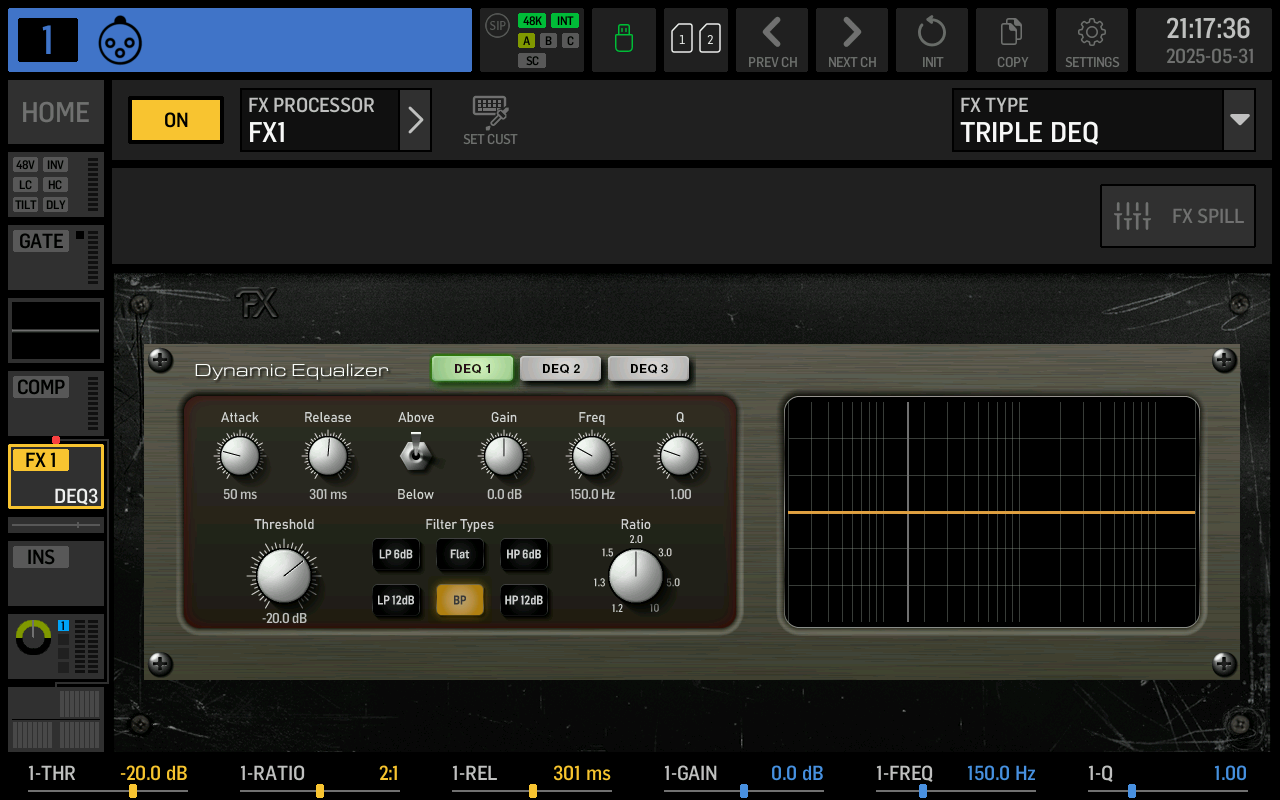Open the SETTINGS gear

(1092, 40)
